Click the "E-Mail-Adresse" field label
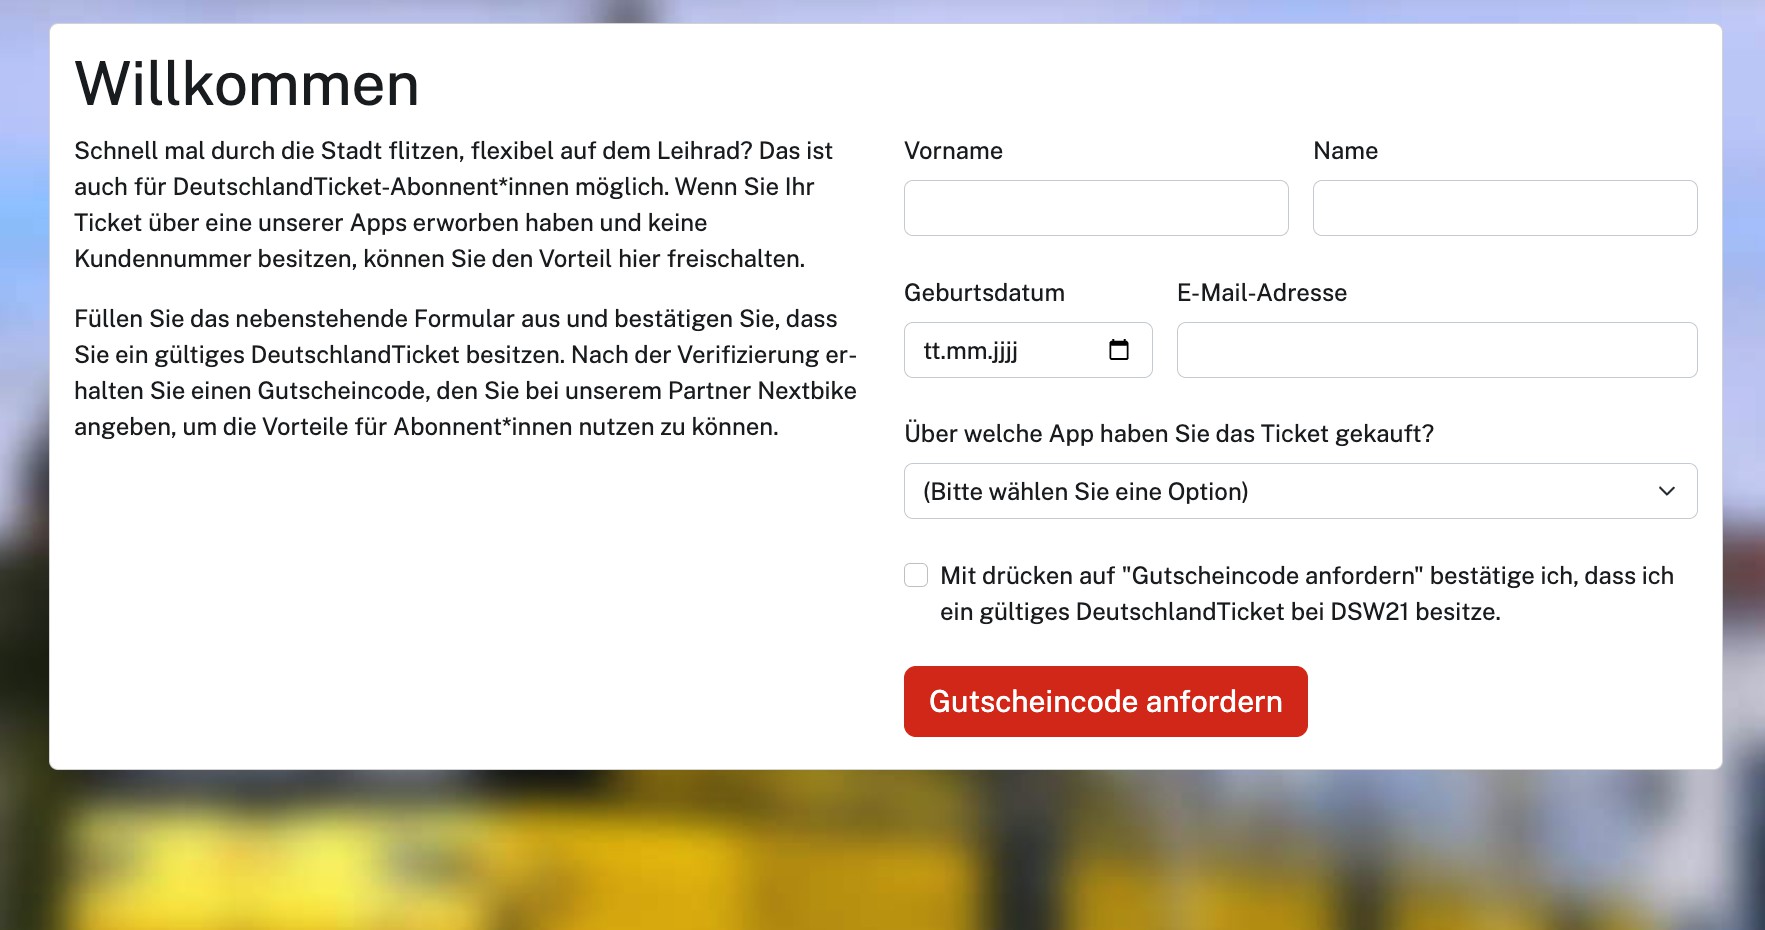Image resolution: width=1765 pixels, height=930 pixels. coord(1261,293)
